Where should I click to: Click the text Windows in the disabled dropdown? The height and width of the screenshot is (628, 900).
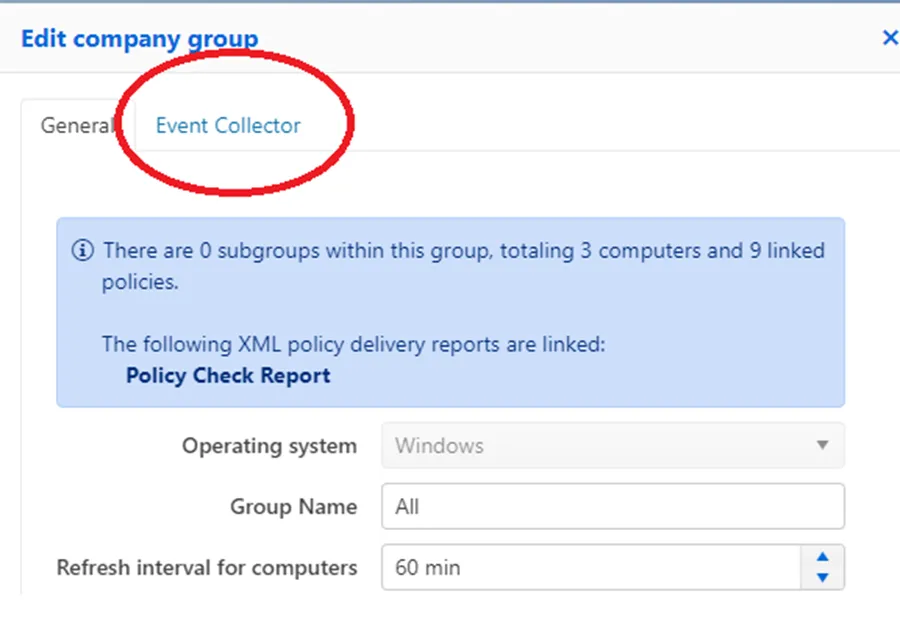(x=439, y=445)
